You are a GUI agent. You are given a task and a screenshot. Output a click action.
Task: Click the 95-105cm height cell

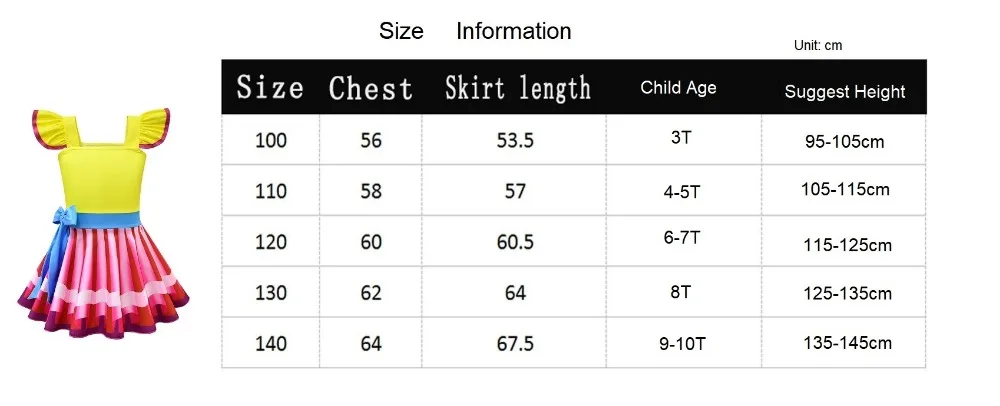coord(844,140)
